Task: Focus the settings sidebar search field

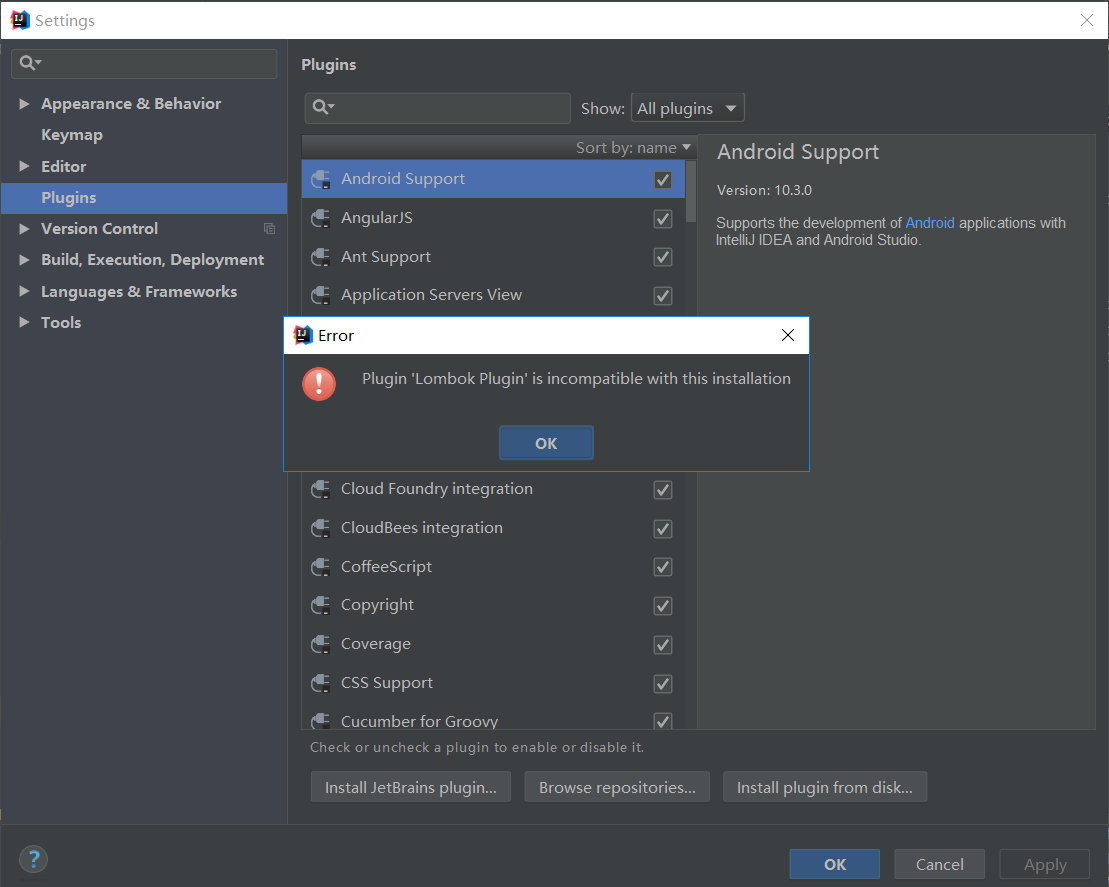Action: pos(144,64)
